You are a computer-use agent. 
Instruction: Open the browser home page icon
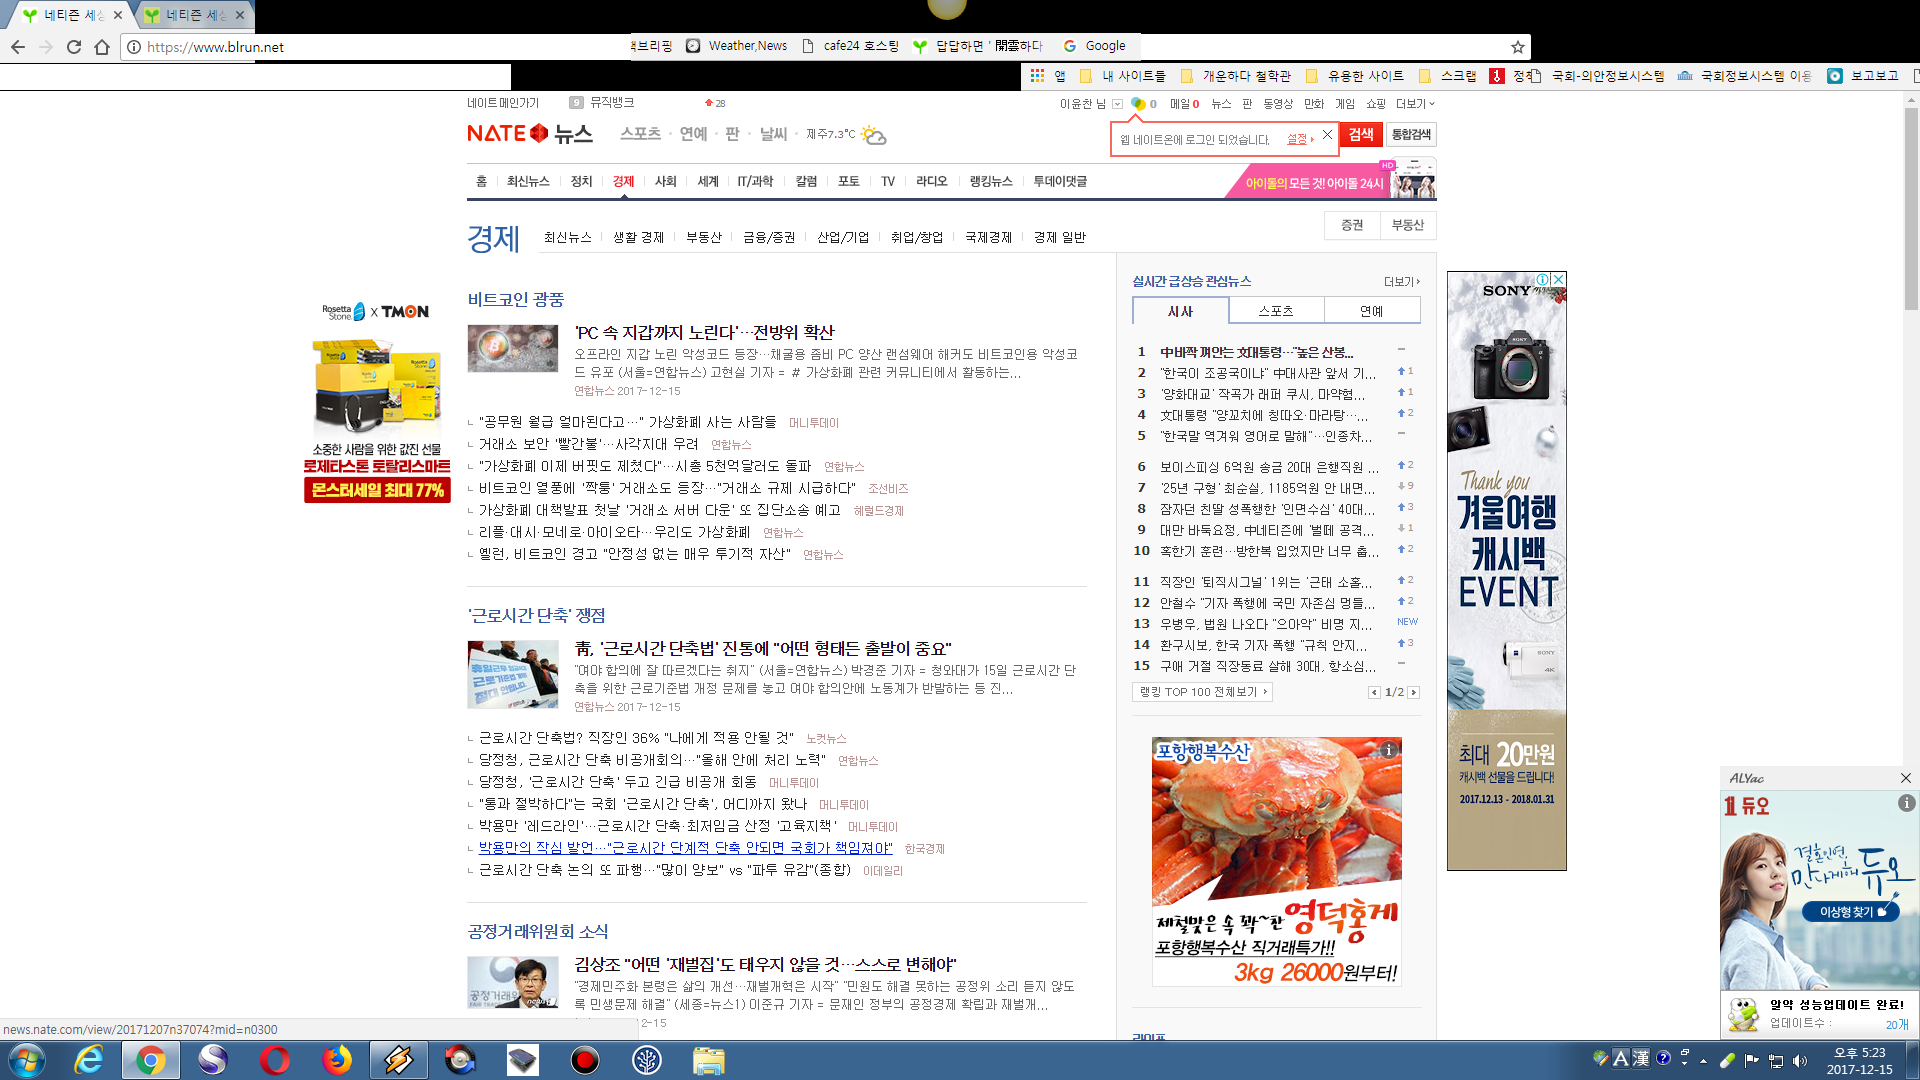[x=102, y=47]
